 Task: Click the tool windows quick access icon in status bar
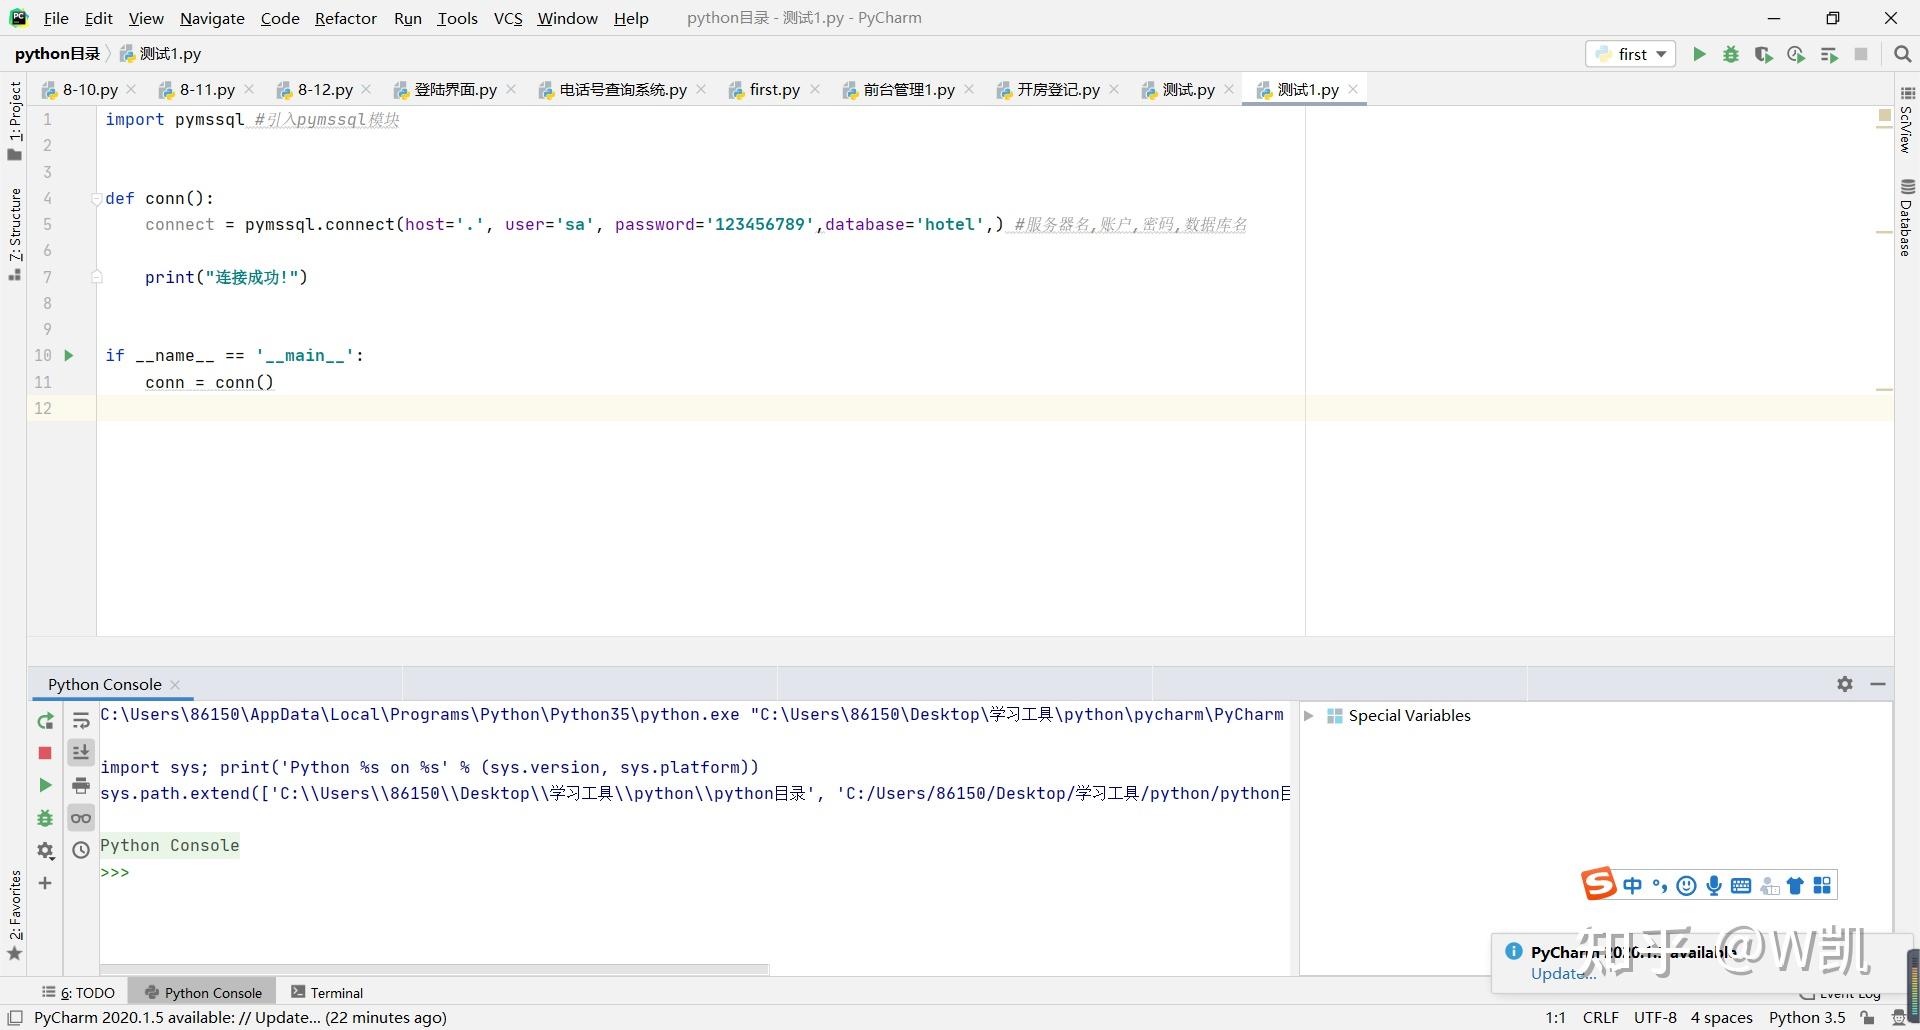pyautogui.click(x=15, y=1018)
